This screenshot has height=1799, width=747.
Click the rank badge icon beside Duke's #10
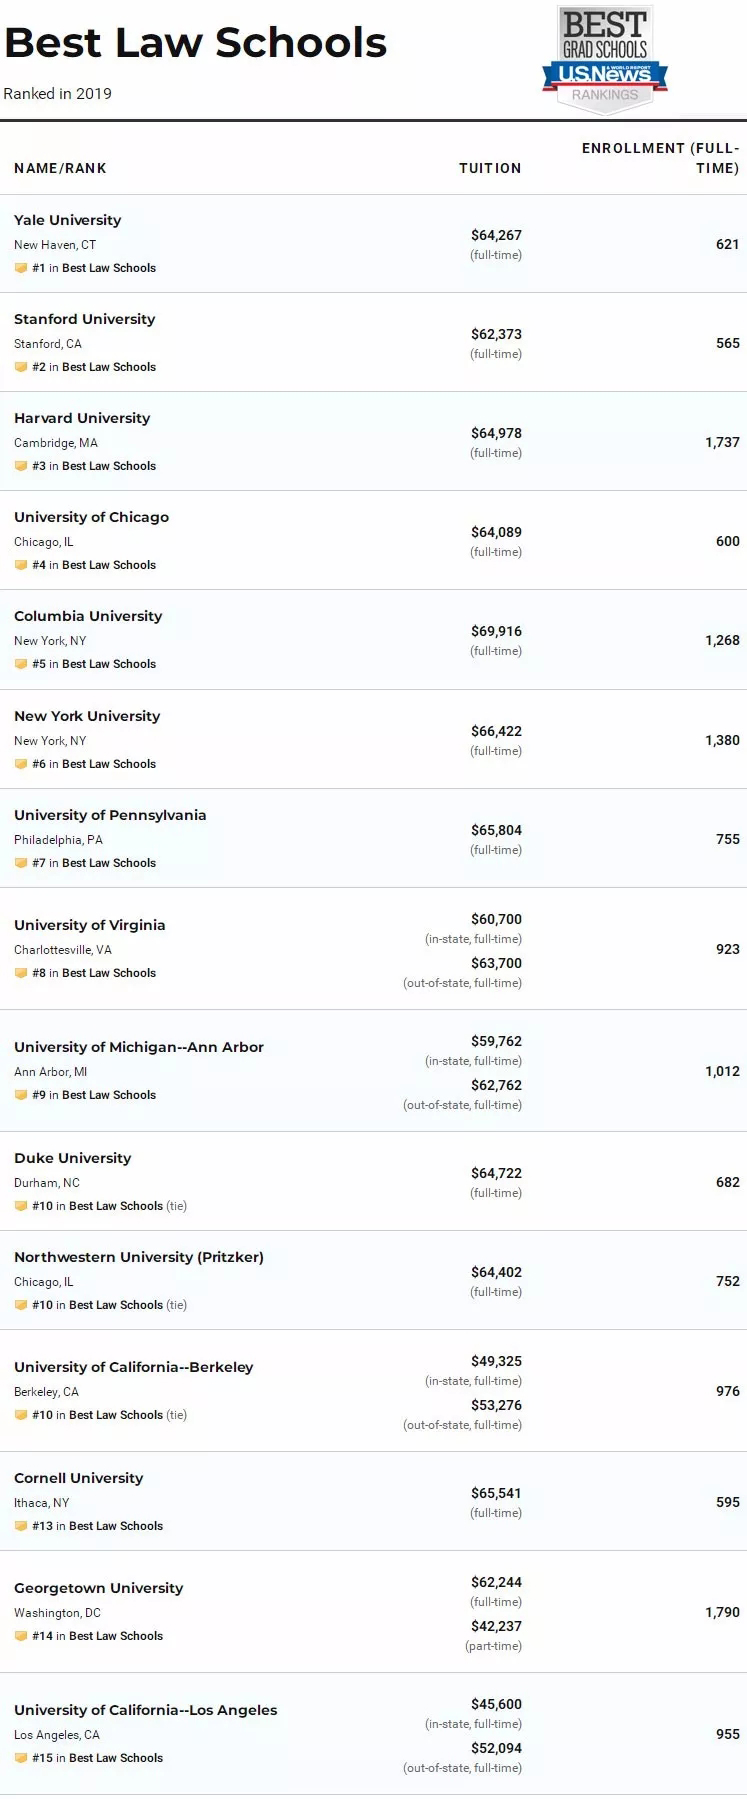(21, 1206)
